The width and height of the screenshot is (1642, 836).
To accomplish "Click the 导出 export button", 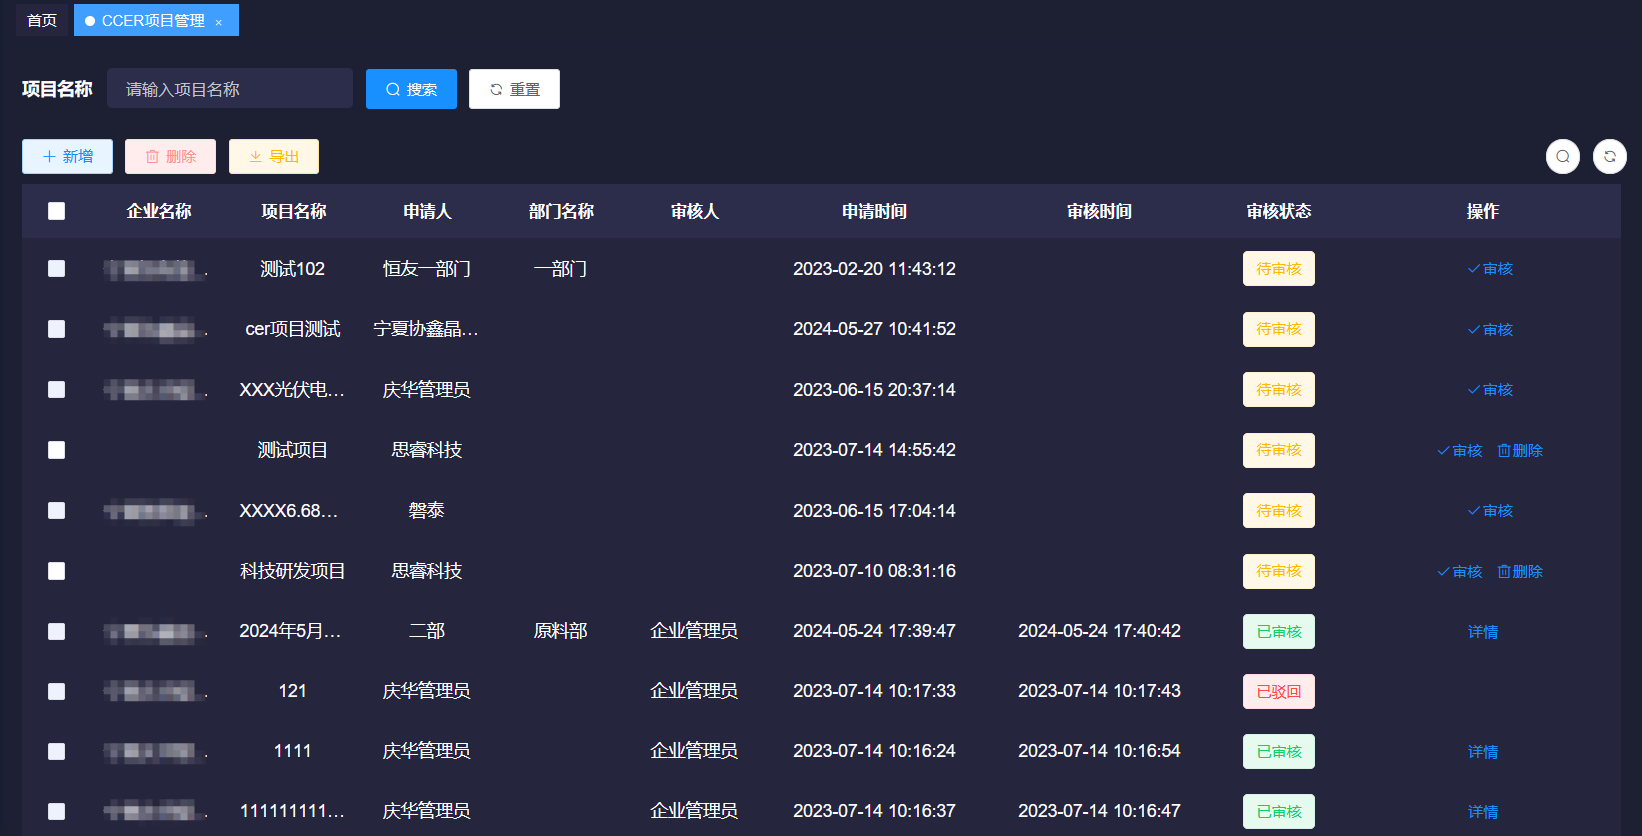I will point(274,156).
